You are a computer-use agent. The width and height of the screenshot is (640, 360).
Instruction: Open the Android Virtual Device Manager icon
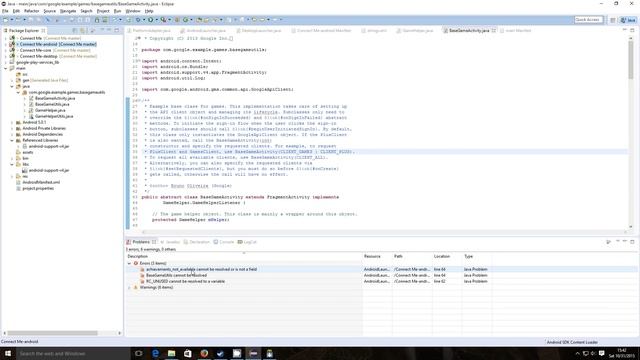click(x=105, y=20)
